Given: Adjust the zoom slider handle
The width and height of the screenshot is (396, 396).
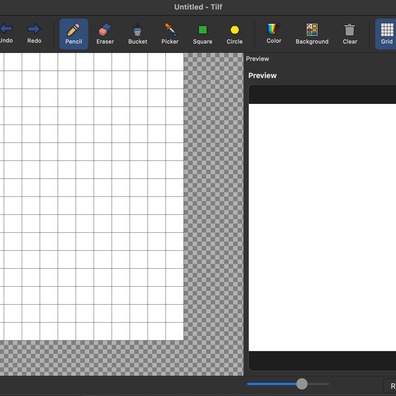Looking at the screenshot, I should [302, 384].
